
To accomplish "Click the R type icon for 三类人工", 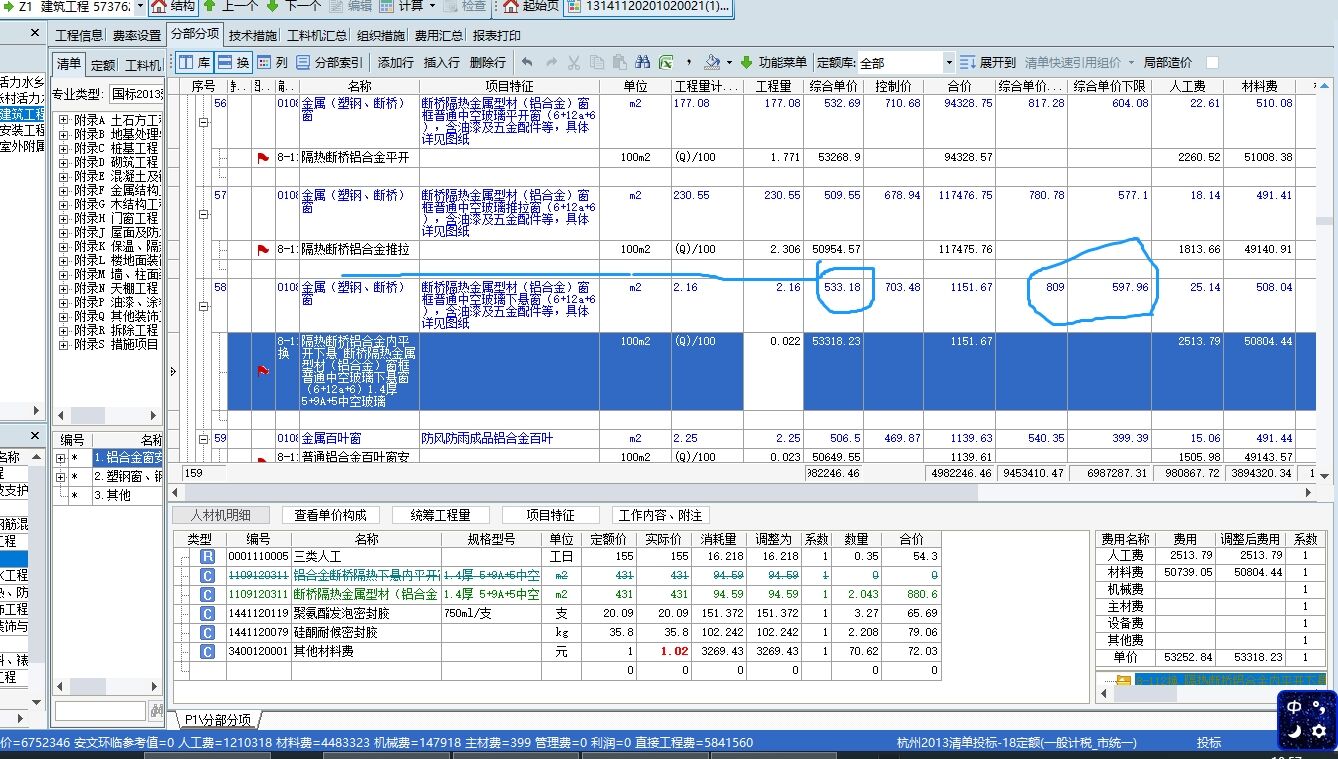I will pyautogui.click(x=207, y=556).
